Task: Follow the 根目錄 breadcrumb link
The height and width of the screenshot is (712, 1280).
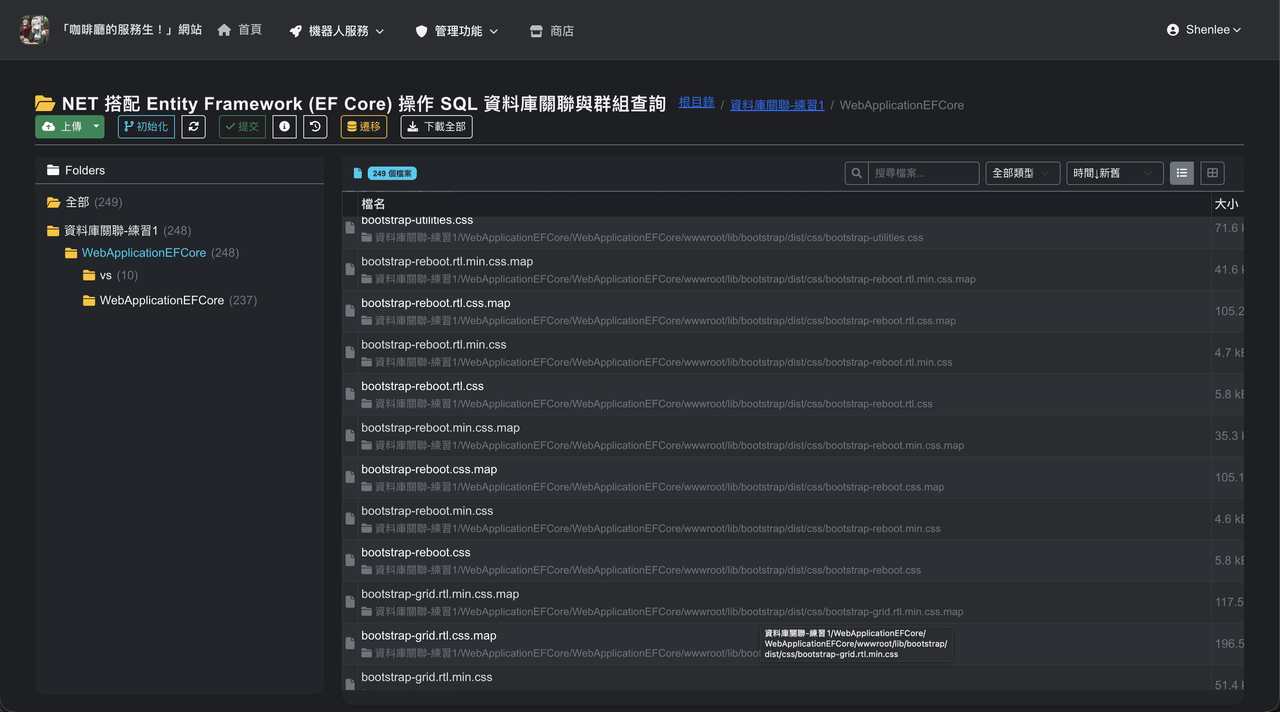Action: pyautogui.click(x=697, y=103)
